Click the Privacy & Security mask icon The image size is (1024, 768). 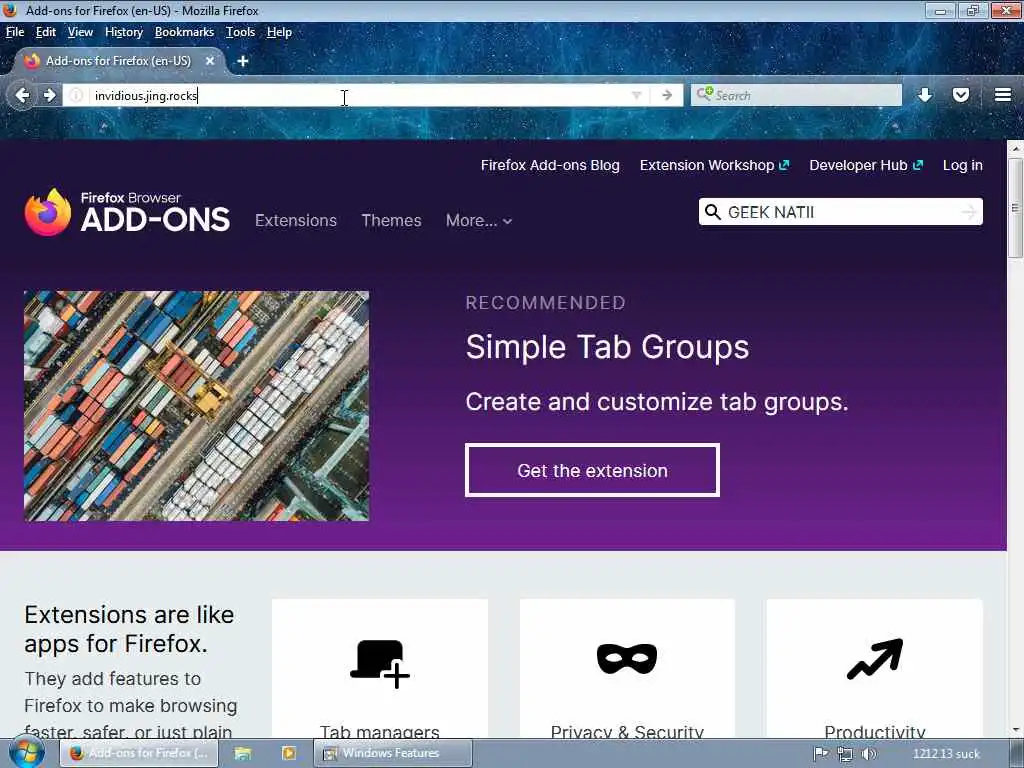pyautogui.click(x=627, y=658)
